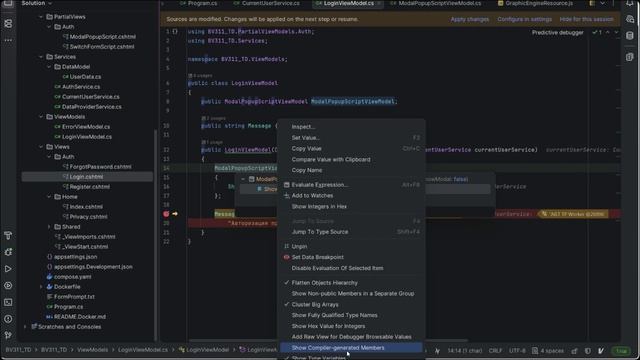This screenshot has height=360, width=640.
Task: Open the Debug bug tool window
Action: (x=8, y=252)
